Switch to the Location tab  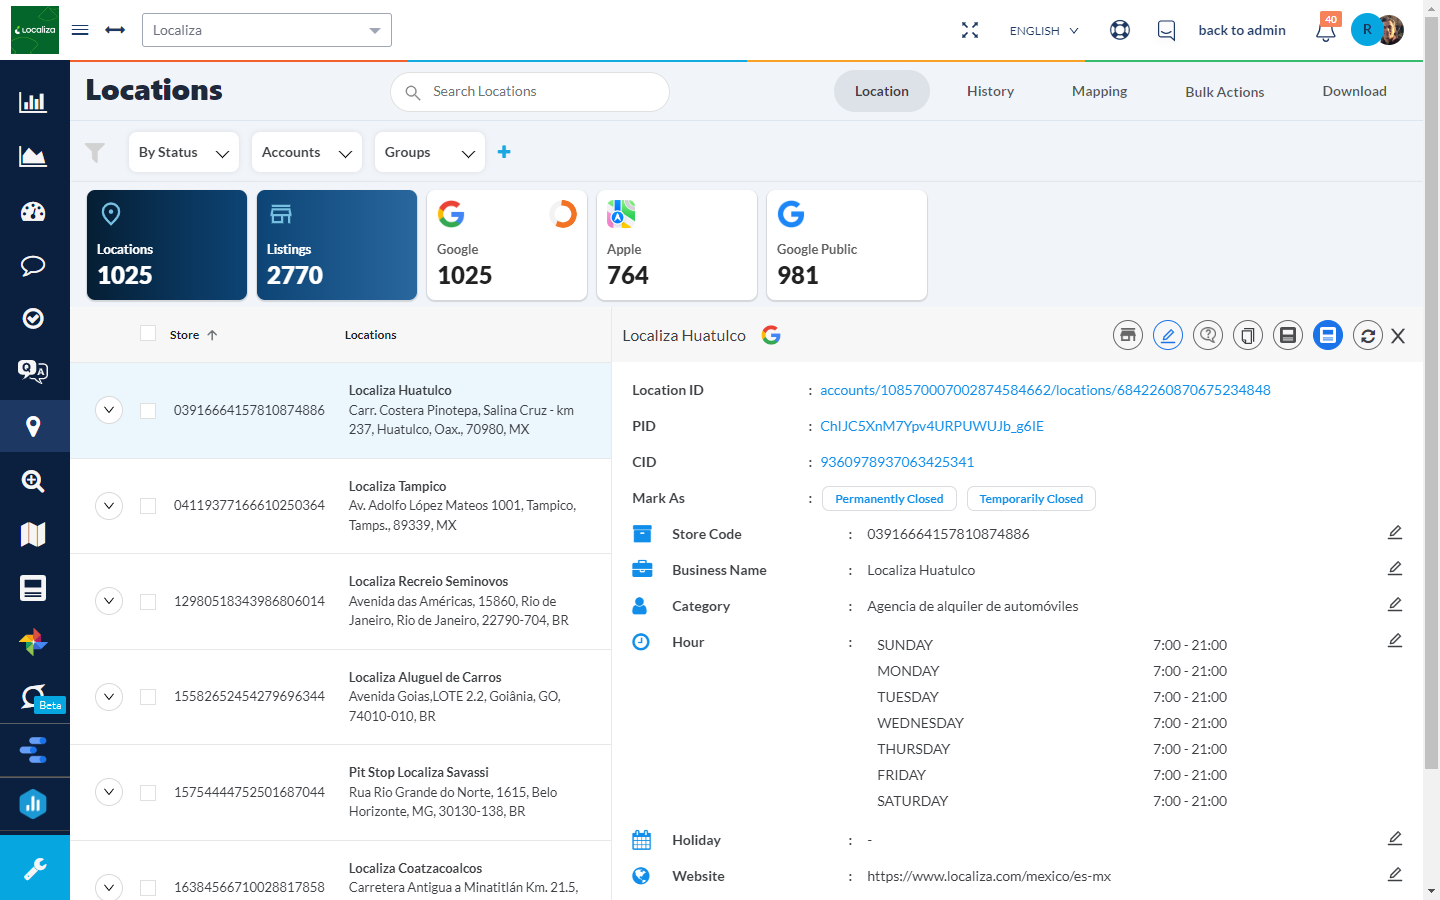882,91
